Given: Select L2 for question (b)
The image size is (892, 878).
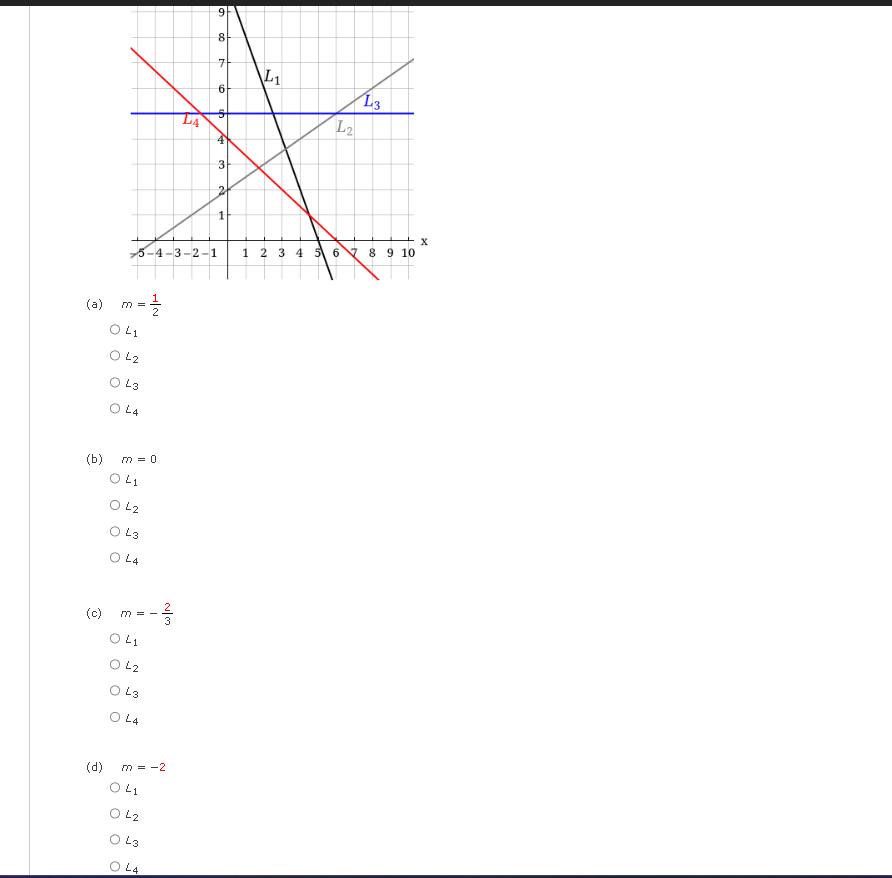Looking at the screenshot, I should tap(116, 506).
